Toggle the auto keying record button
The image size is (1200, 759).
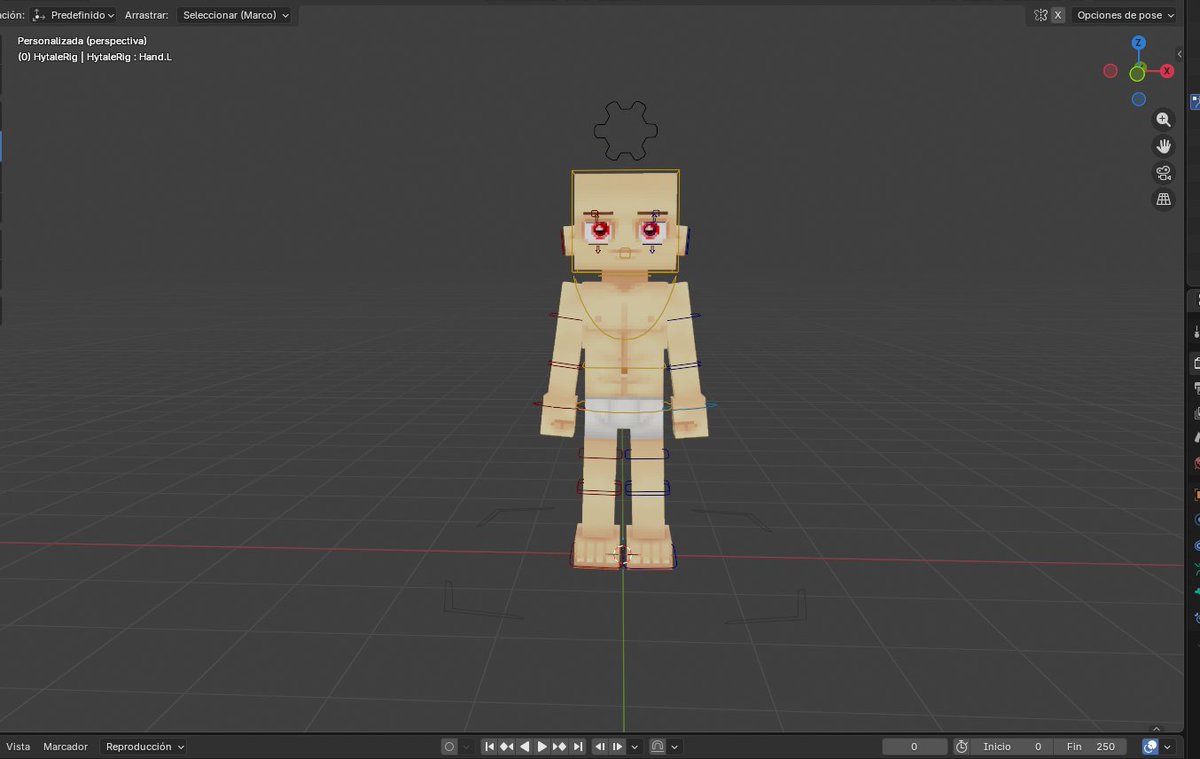450,746
